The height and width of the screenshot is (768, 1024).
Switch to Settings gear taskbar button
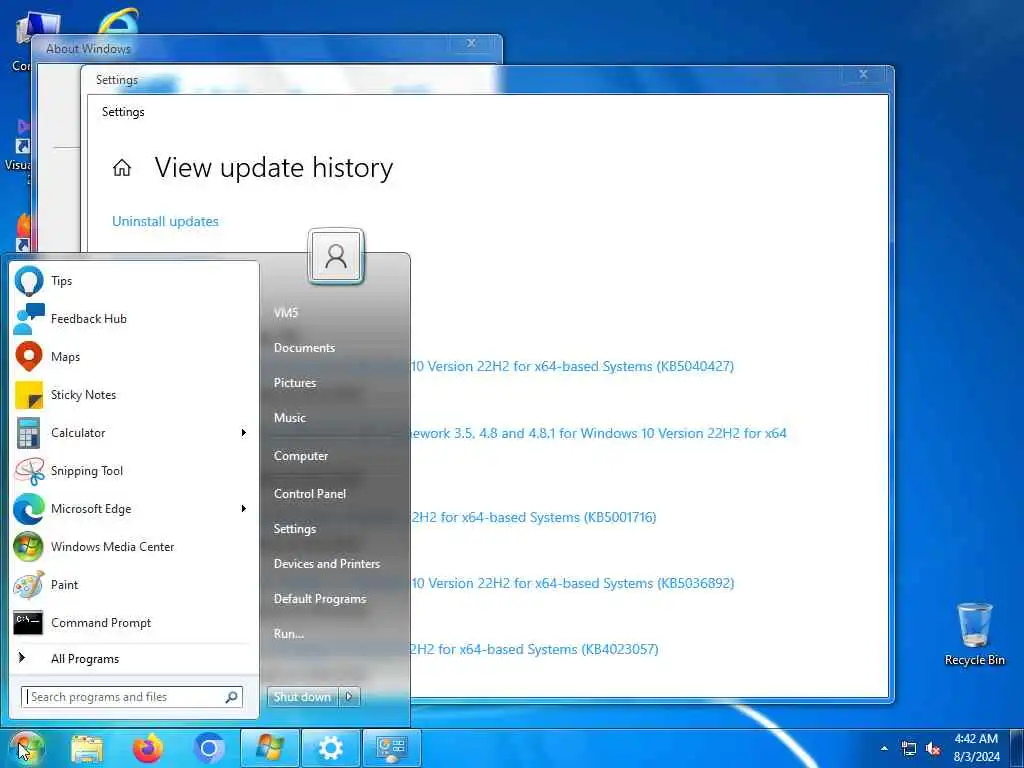[330, 748]
